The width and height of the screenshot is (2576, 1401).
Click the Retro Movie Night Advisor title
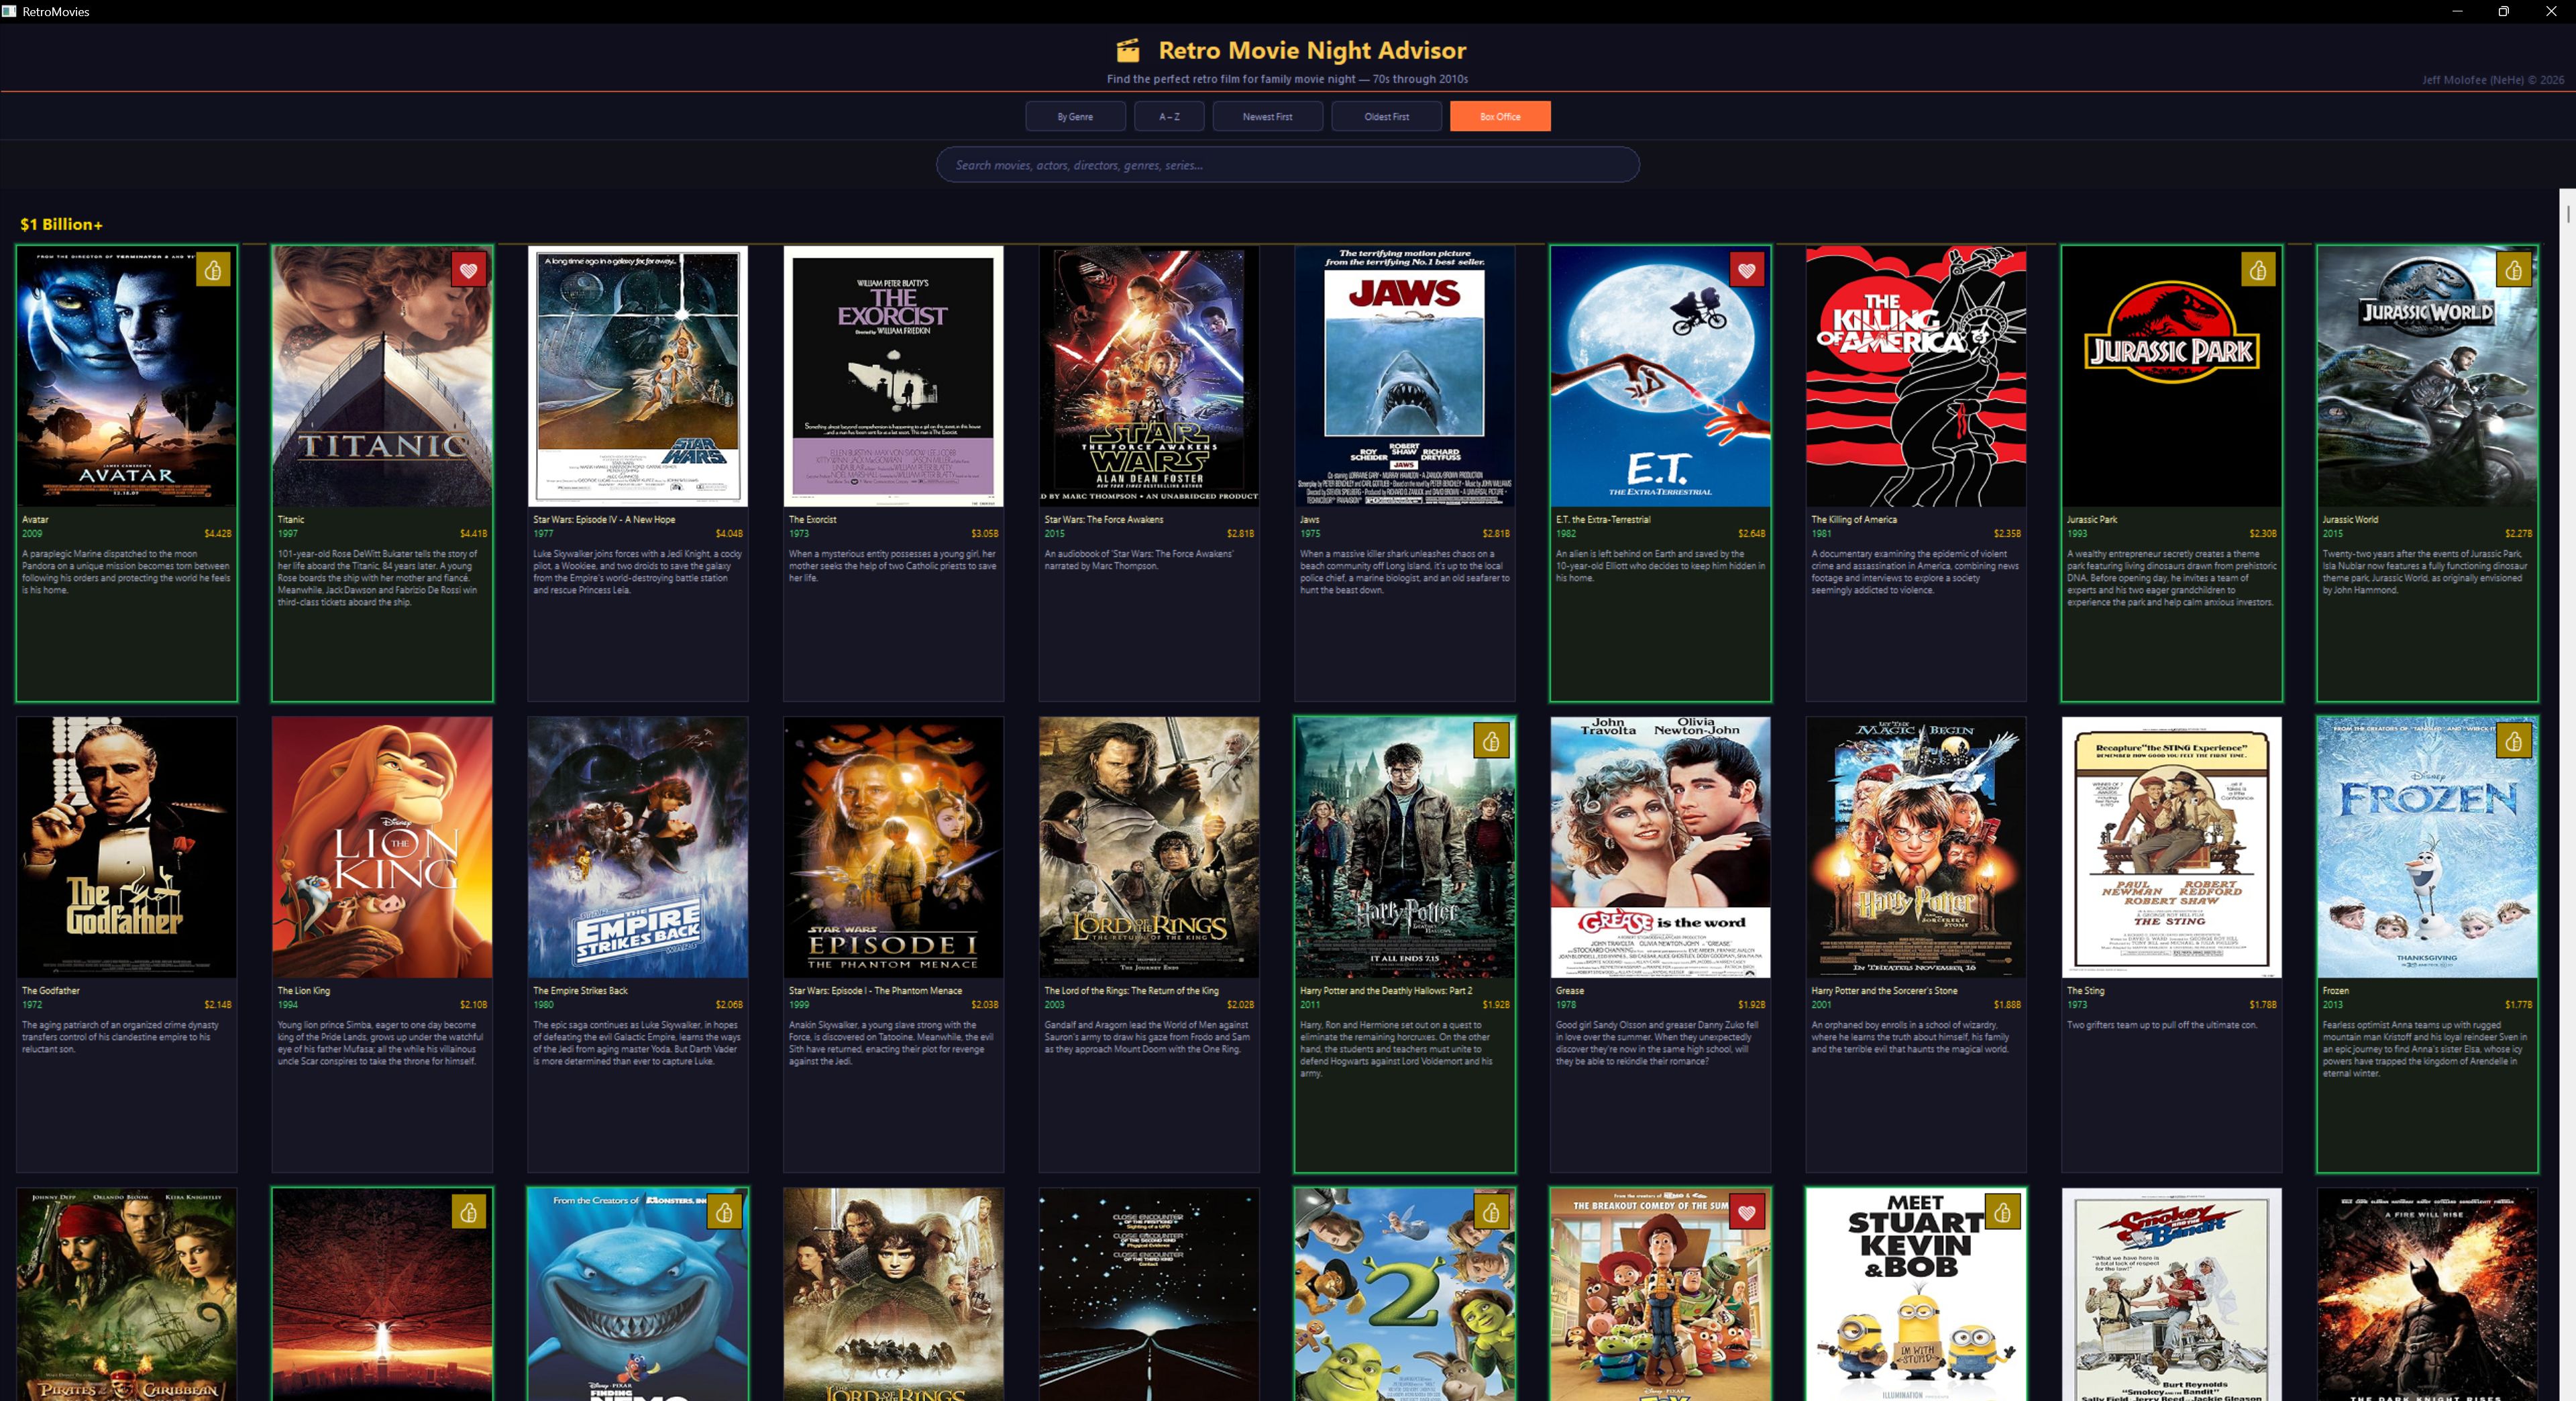[1312, 50]
